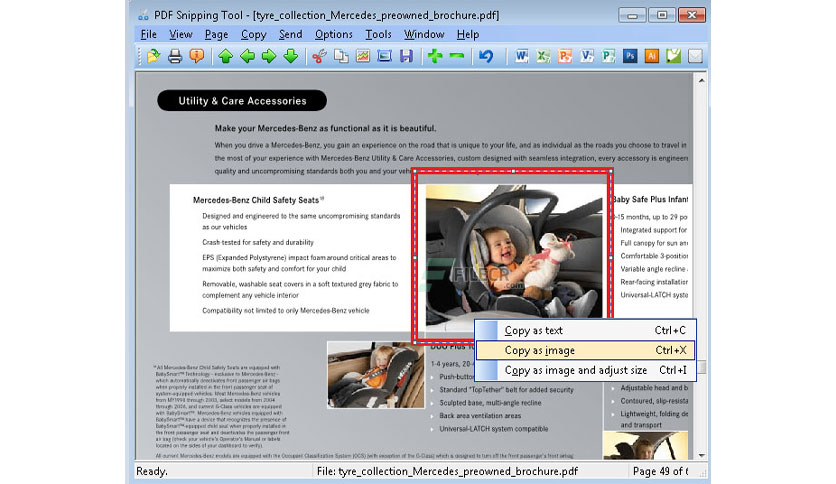
Task: Click the orange info bubble icon
Action: (197, 56)
